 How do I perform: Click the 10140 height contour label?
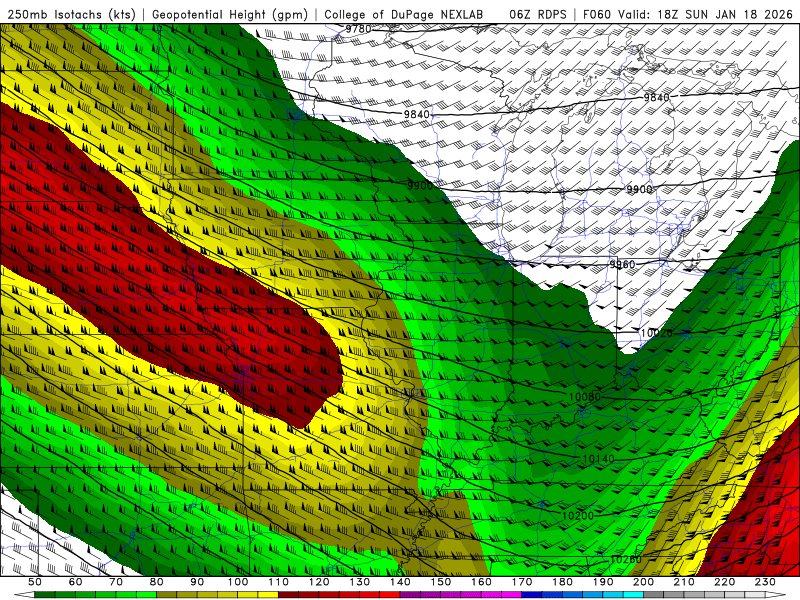click(598, 459)
